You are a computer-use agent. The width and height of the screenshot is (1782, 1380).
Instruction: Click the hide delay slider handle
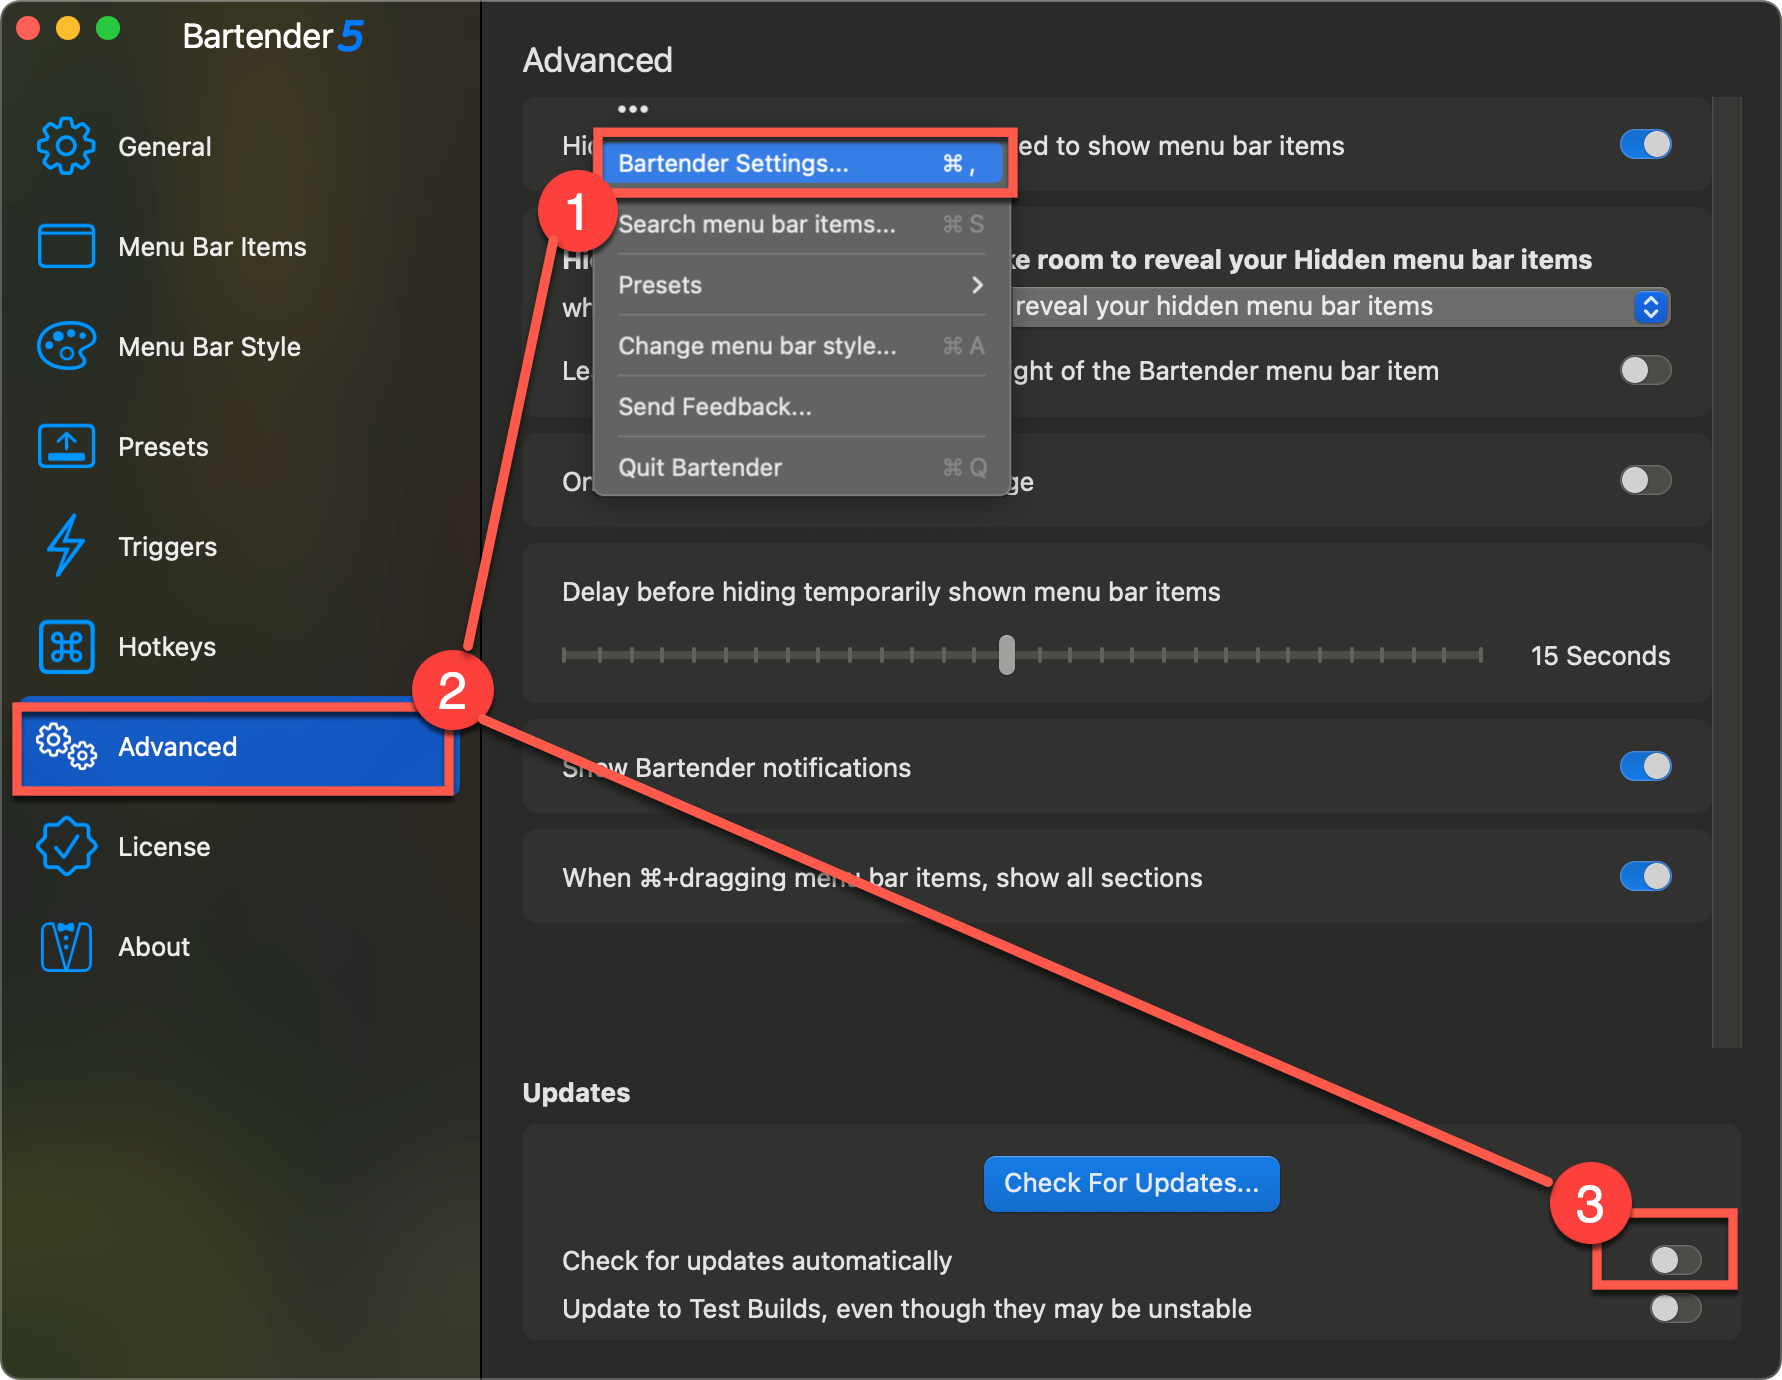pos(1007,655)
